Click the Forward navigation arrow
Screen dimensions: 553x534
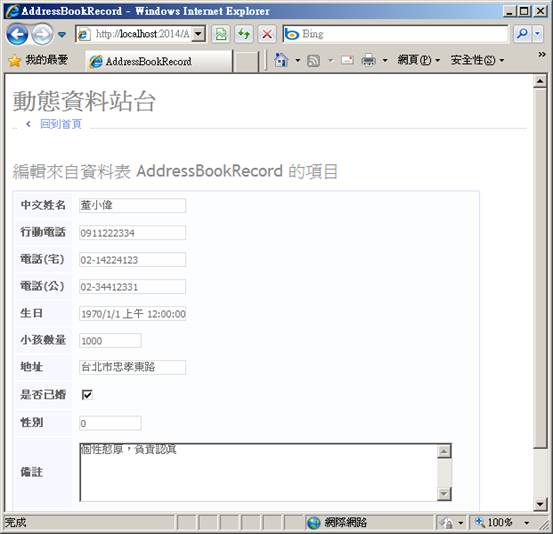(42, 34)
